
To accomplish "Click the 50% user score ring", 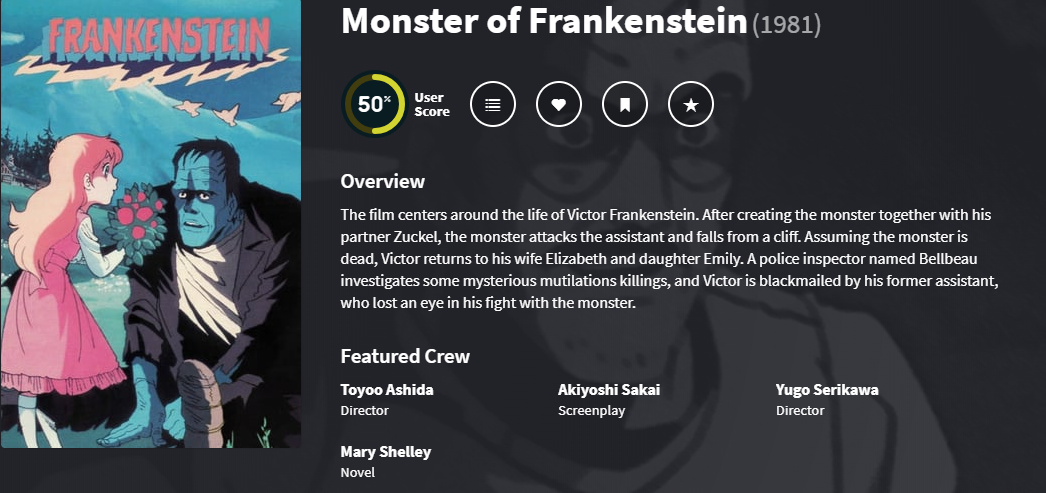I will (x=374, y=104).
